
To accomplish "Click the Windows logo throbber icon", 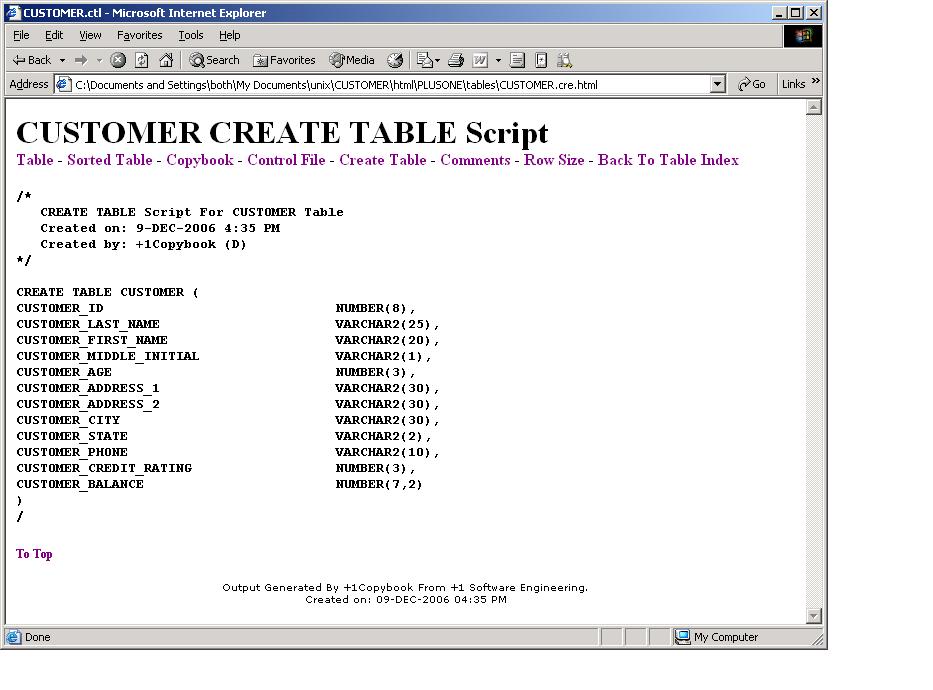I will click(x=803, y=36).
